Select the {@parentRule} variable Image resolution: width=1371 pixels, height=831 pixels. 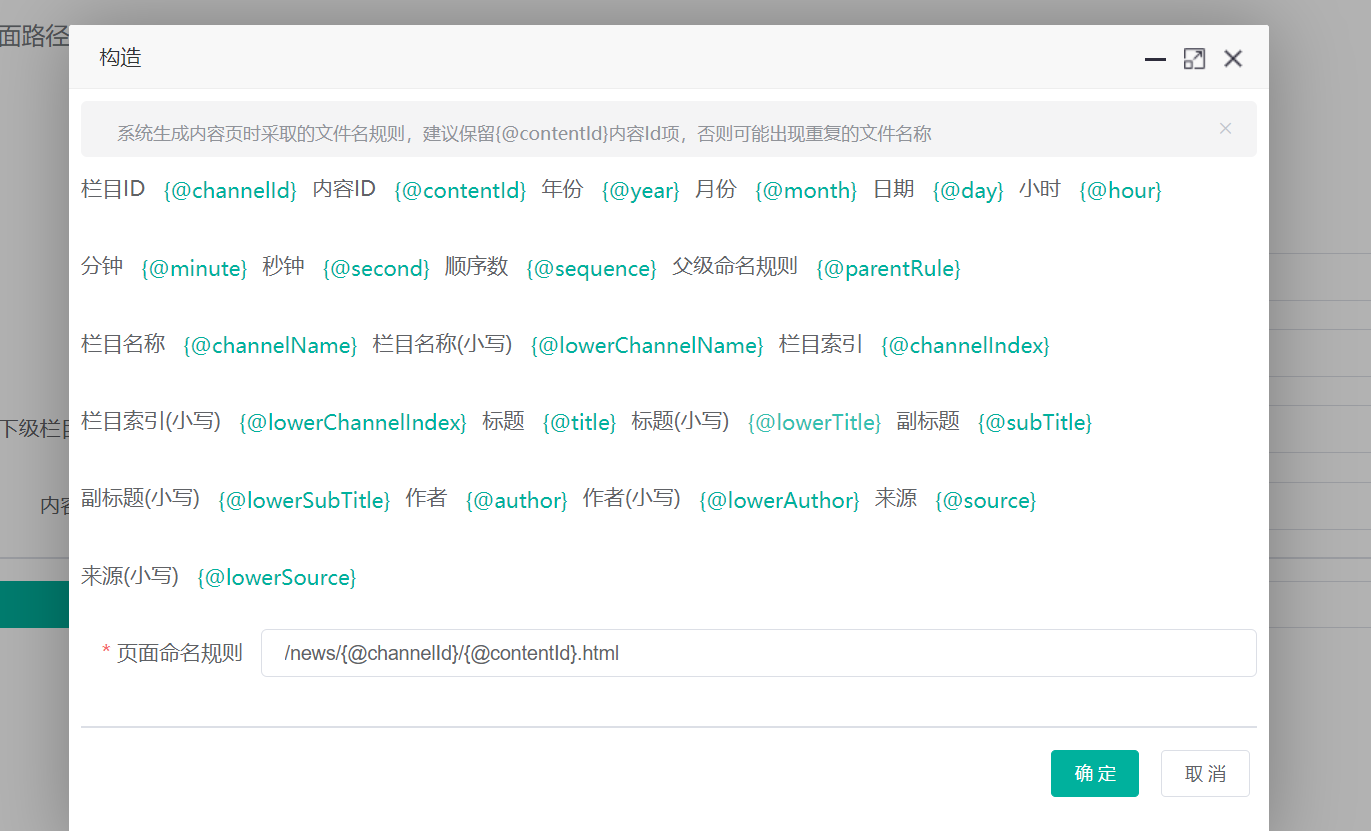pos(888,268)
